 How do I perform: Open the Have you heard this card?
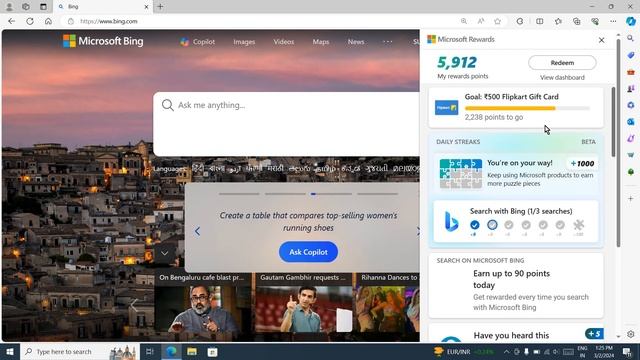pyautogui.click(x=516, y=334)
